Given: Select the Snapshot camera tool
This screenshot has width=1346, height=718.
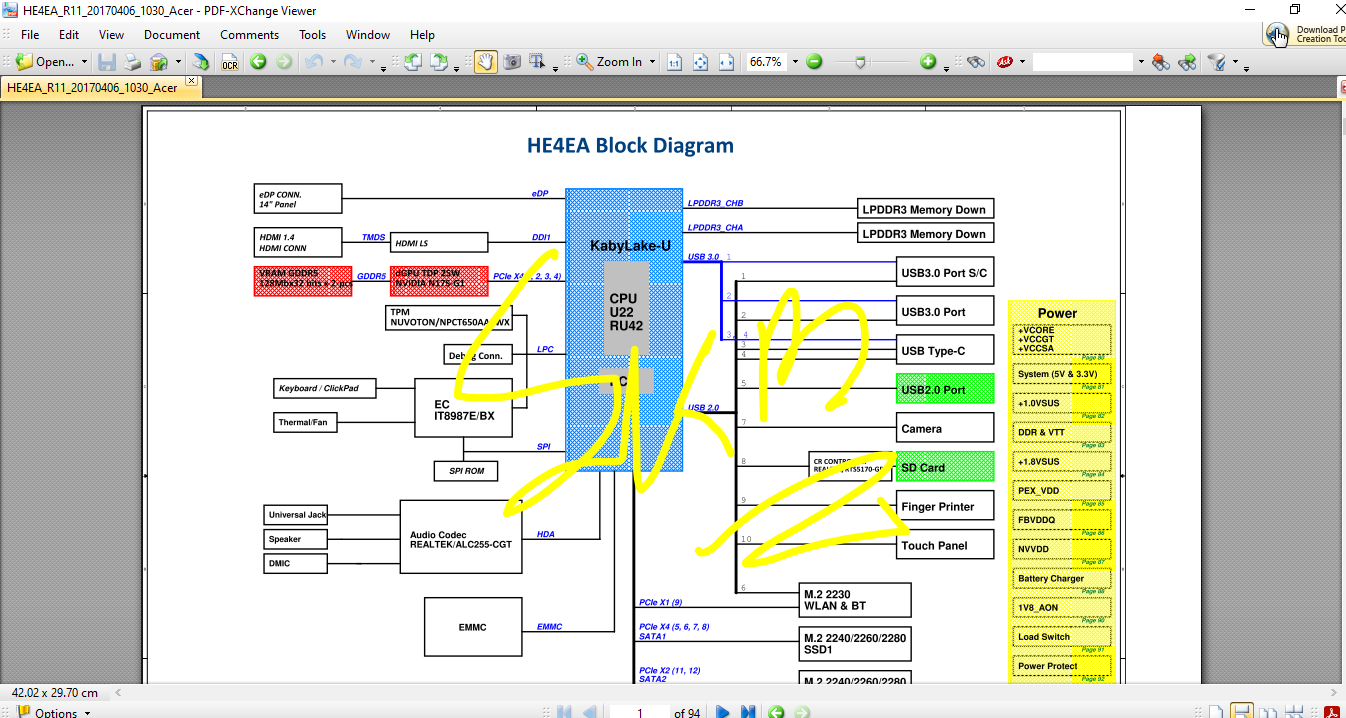Looking at the screenshot, I should click(512, 62).
